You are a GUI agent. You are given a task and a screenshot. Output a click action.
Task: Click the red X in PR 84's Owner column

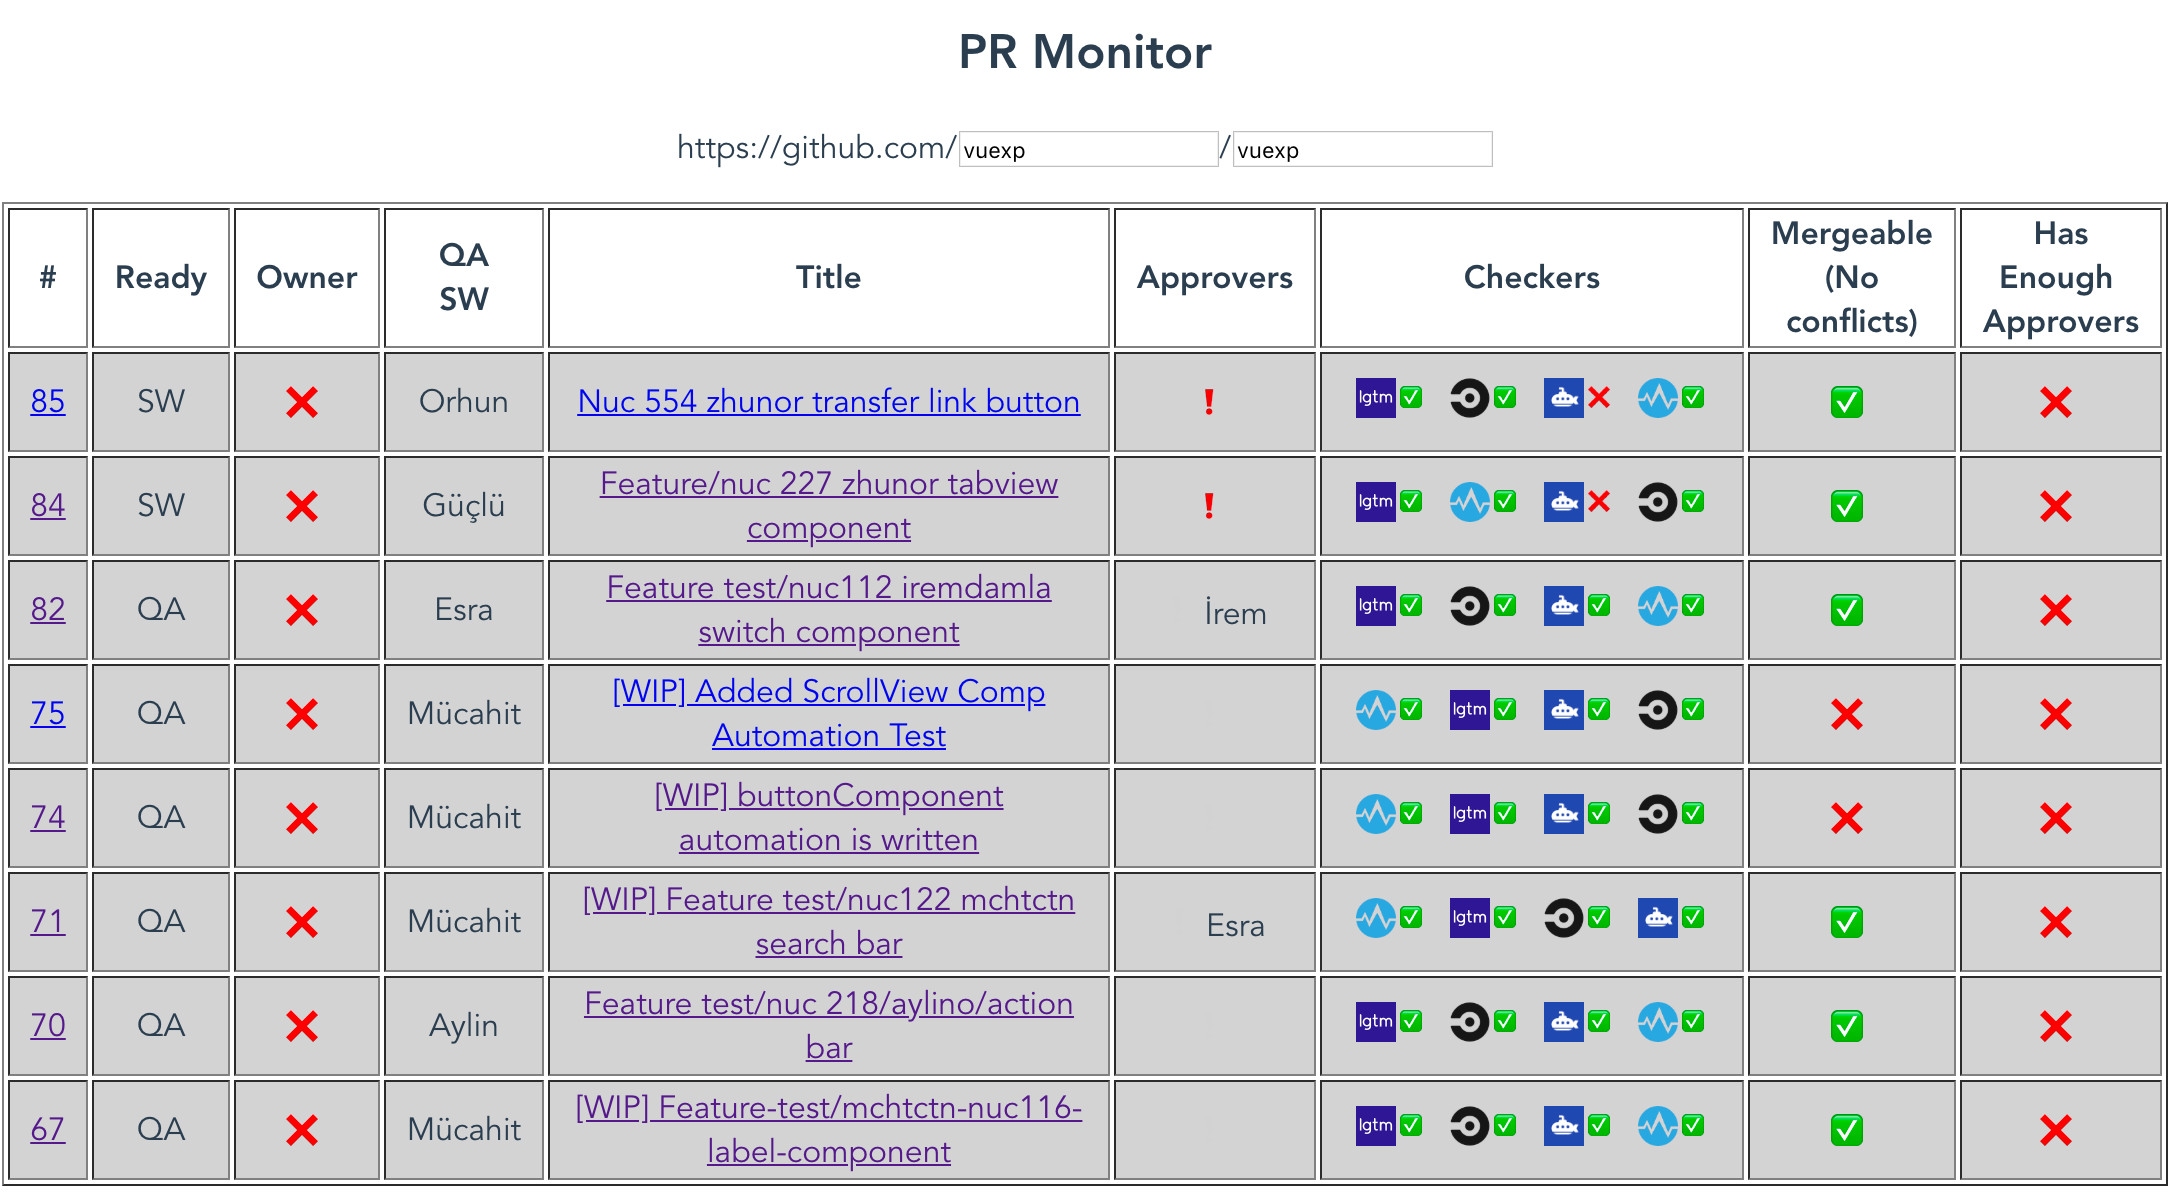301,506
